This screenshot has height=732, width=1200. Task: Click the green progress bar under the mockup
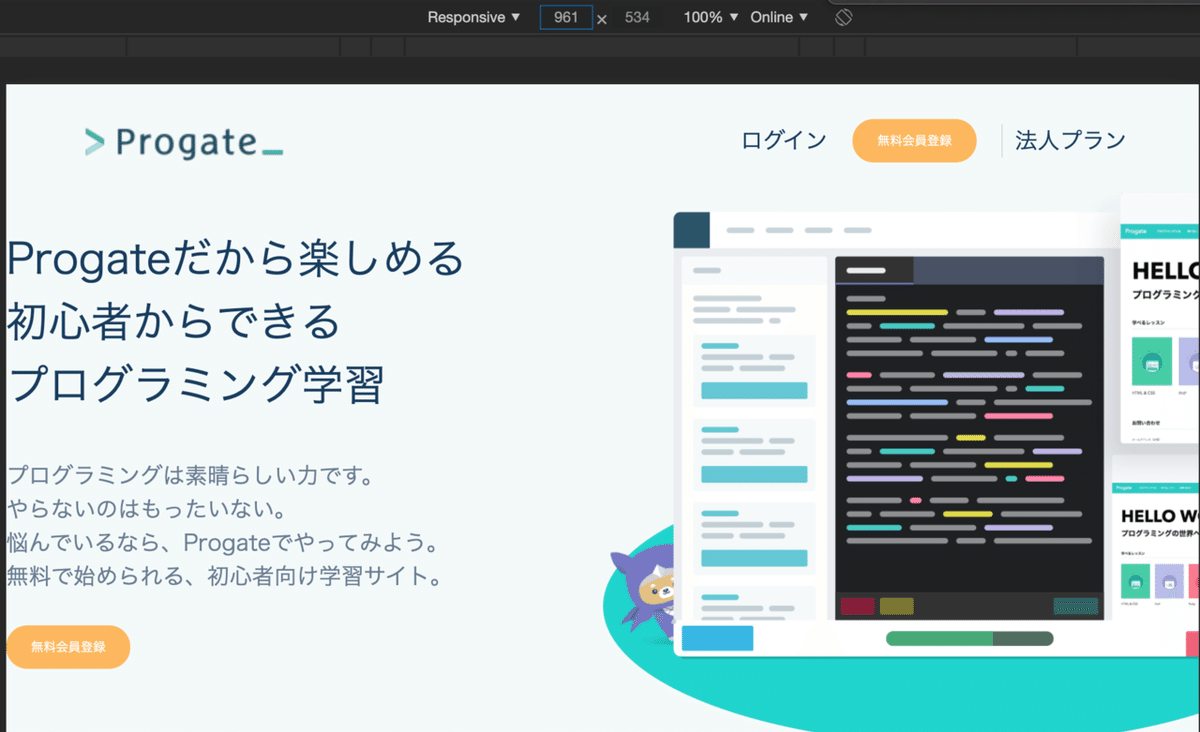pyautogui.click(x=968, y=637)
